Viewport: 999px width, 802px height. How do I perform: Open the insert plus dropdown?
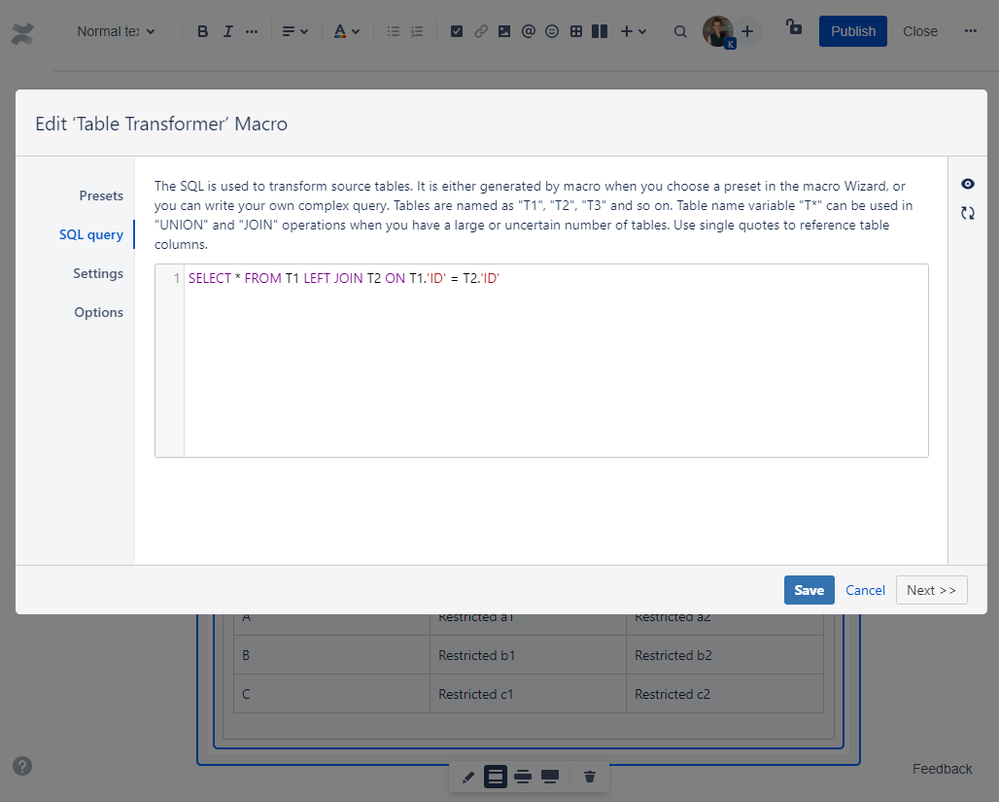pos(633,31)
